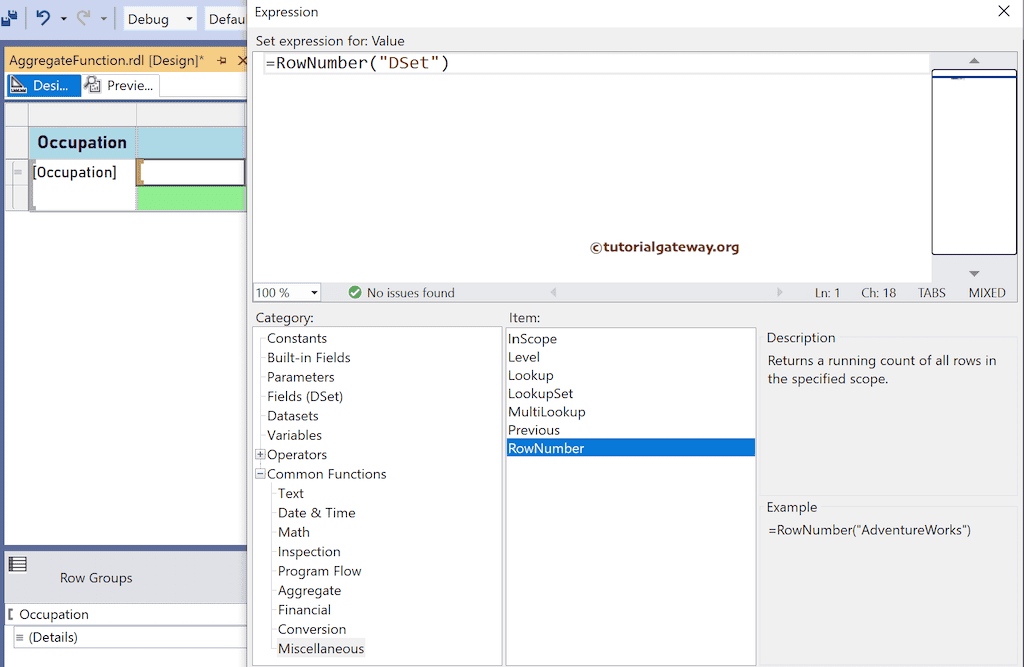Click the right navigation arrow in the expression status bar
Image resolution: width=1024 pixels, height=667 pixels.
pos(780,292)
